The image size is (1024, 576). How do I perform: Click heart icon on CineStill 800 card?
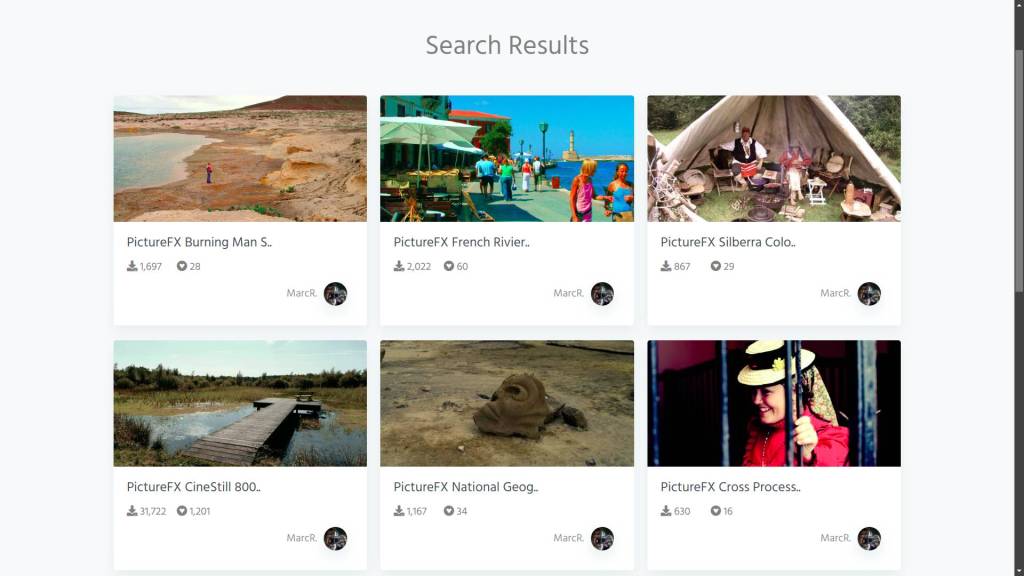pyautogui.click(x=182, y=511)
